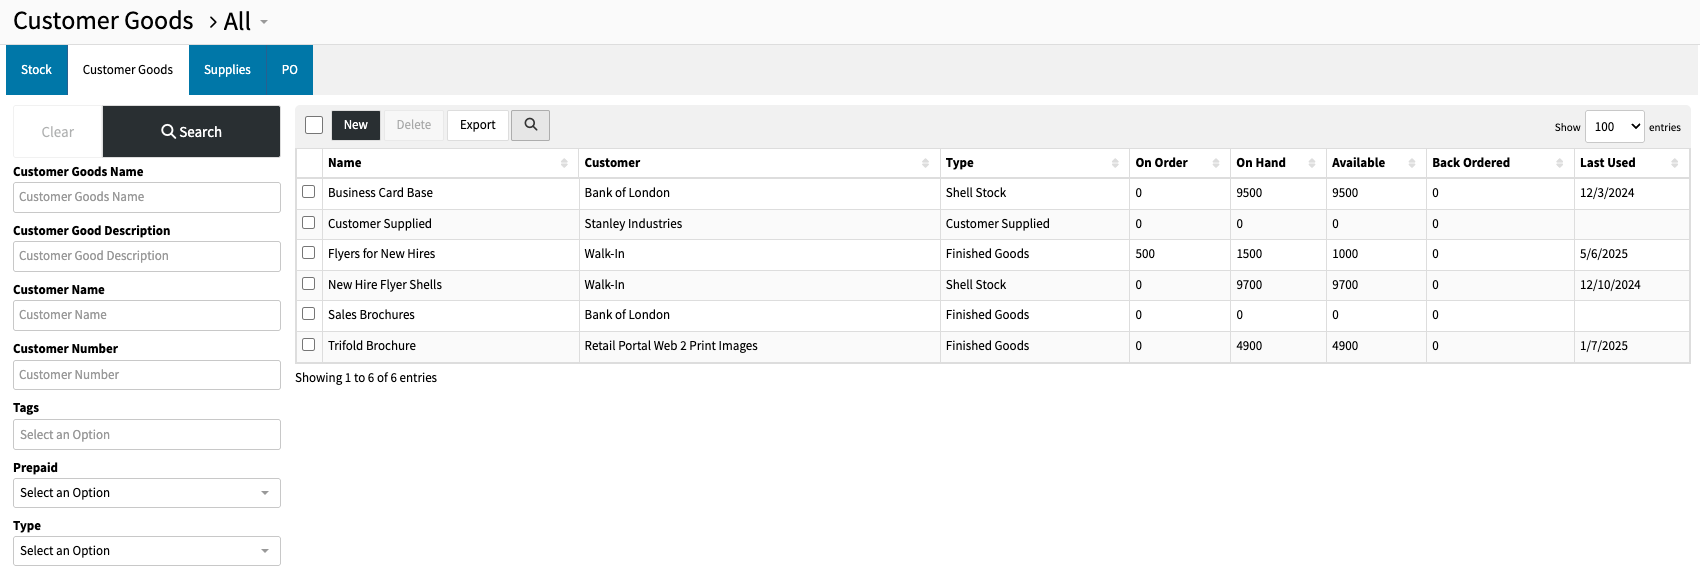Click the 1/7/2025 last used date
This screenshot has height=582, width=1700.
(1604, 346)
